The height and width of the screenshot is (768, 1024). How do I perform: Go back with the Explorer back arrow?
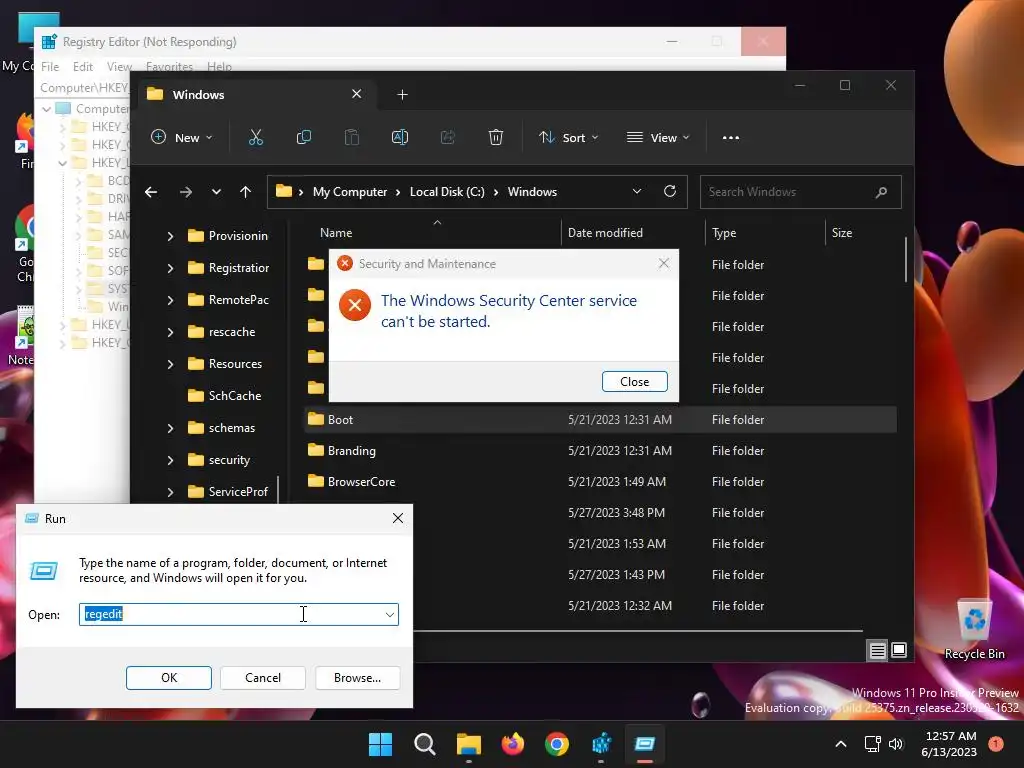(151, 192)
